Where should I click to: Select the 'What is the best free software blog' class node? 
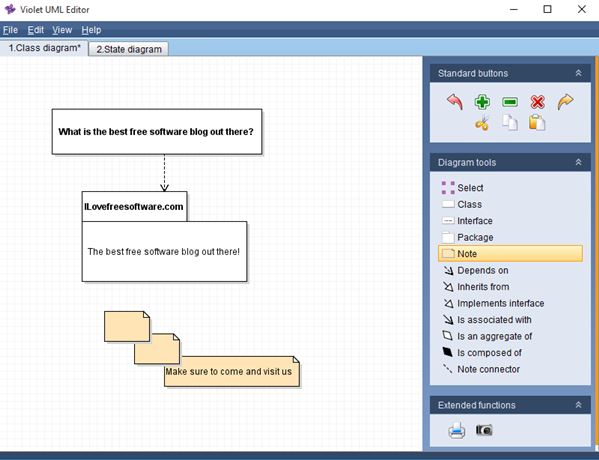(x=157, y=131)
